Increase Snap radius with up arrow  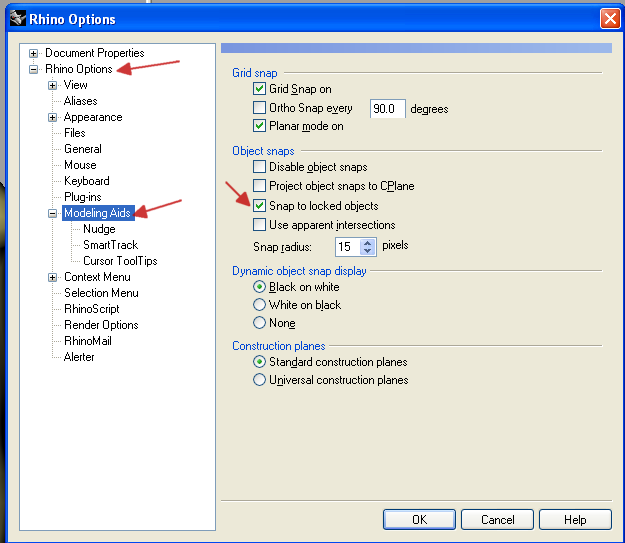[x=368, y=243]
